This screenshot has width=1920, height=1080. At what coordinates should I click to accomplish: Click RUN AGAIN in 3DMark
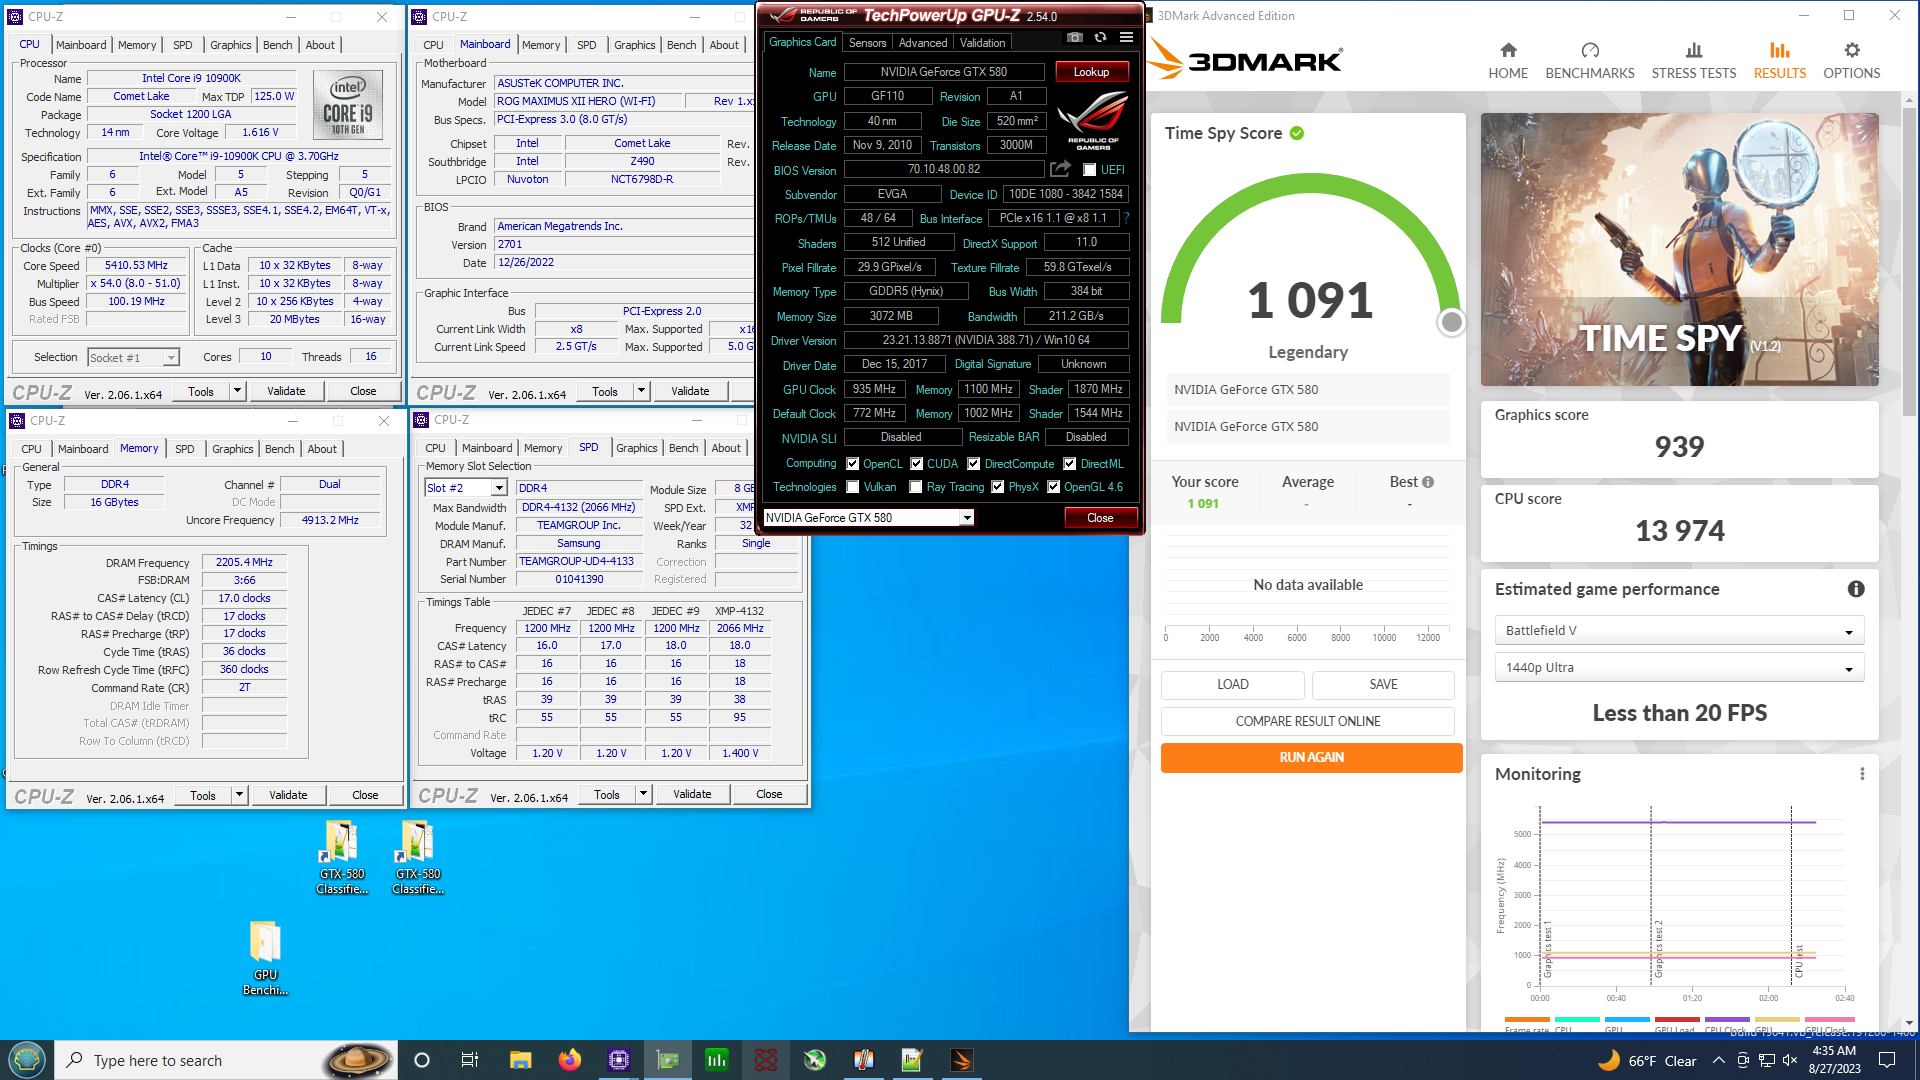coord(1311,757)
